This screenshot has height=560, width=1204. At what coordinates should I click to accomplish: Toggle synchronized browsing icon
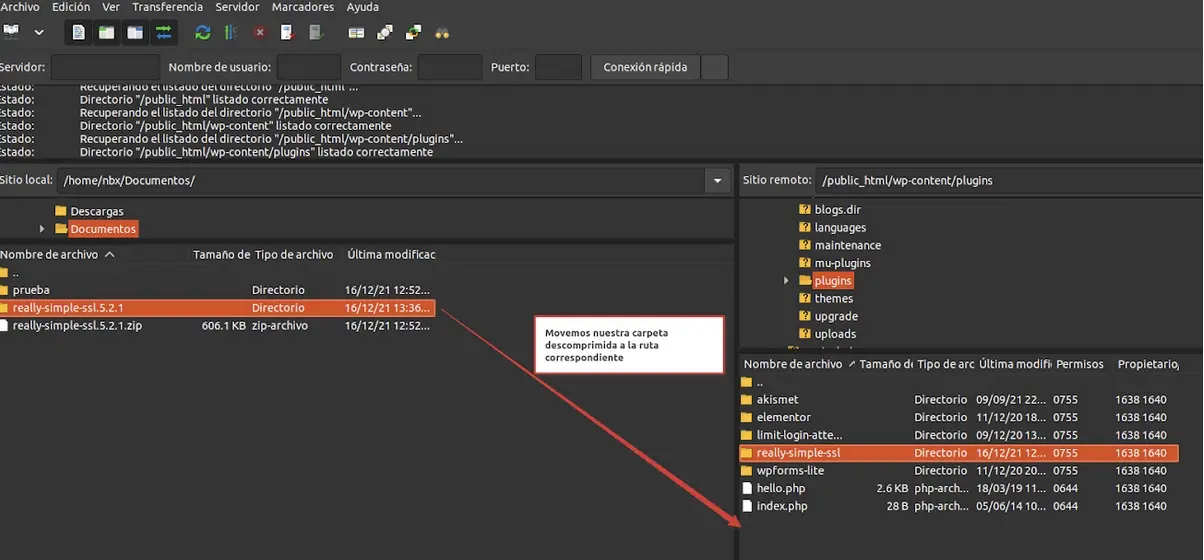(413, 32)
